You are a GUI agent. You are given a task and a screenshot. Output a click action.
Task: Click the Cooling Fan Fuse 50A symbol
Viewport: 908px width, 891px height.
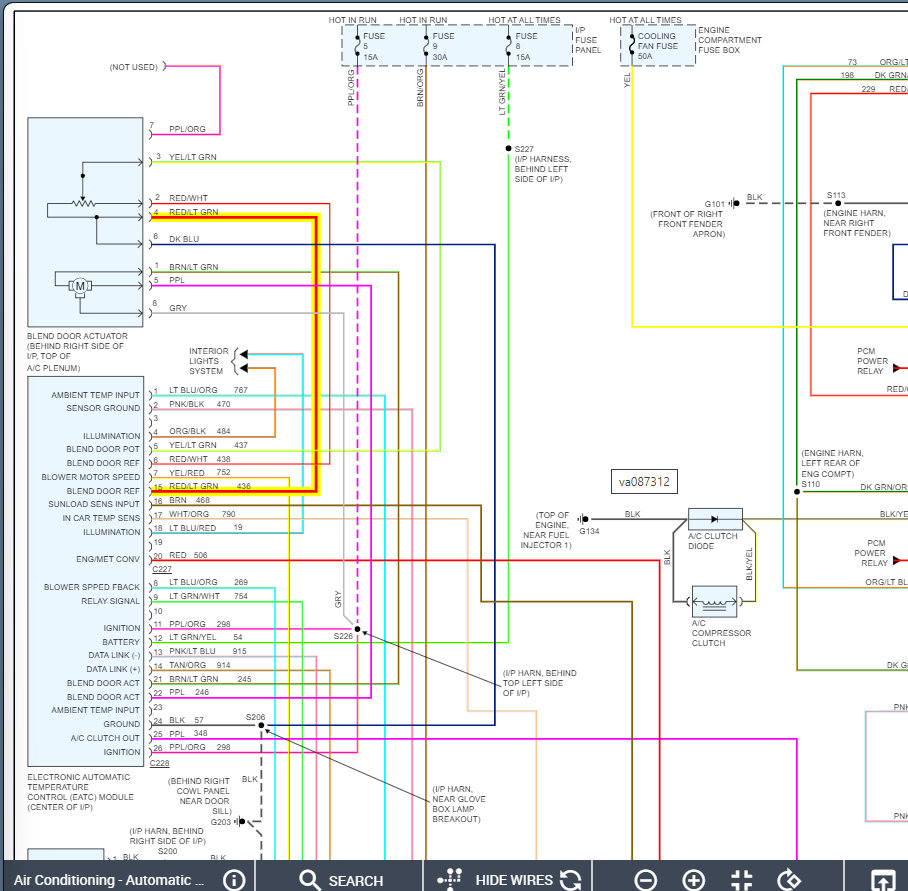tap(632, 46)
